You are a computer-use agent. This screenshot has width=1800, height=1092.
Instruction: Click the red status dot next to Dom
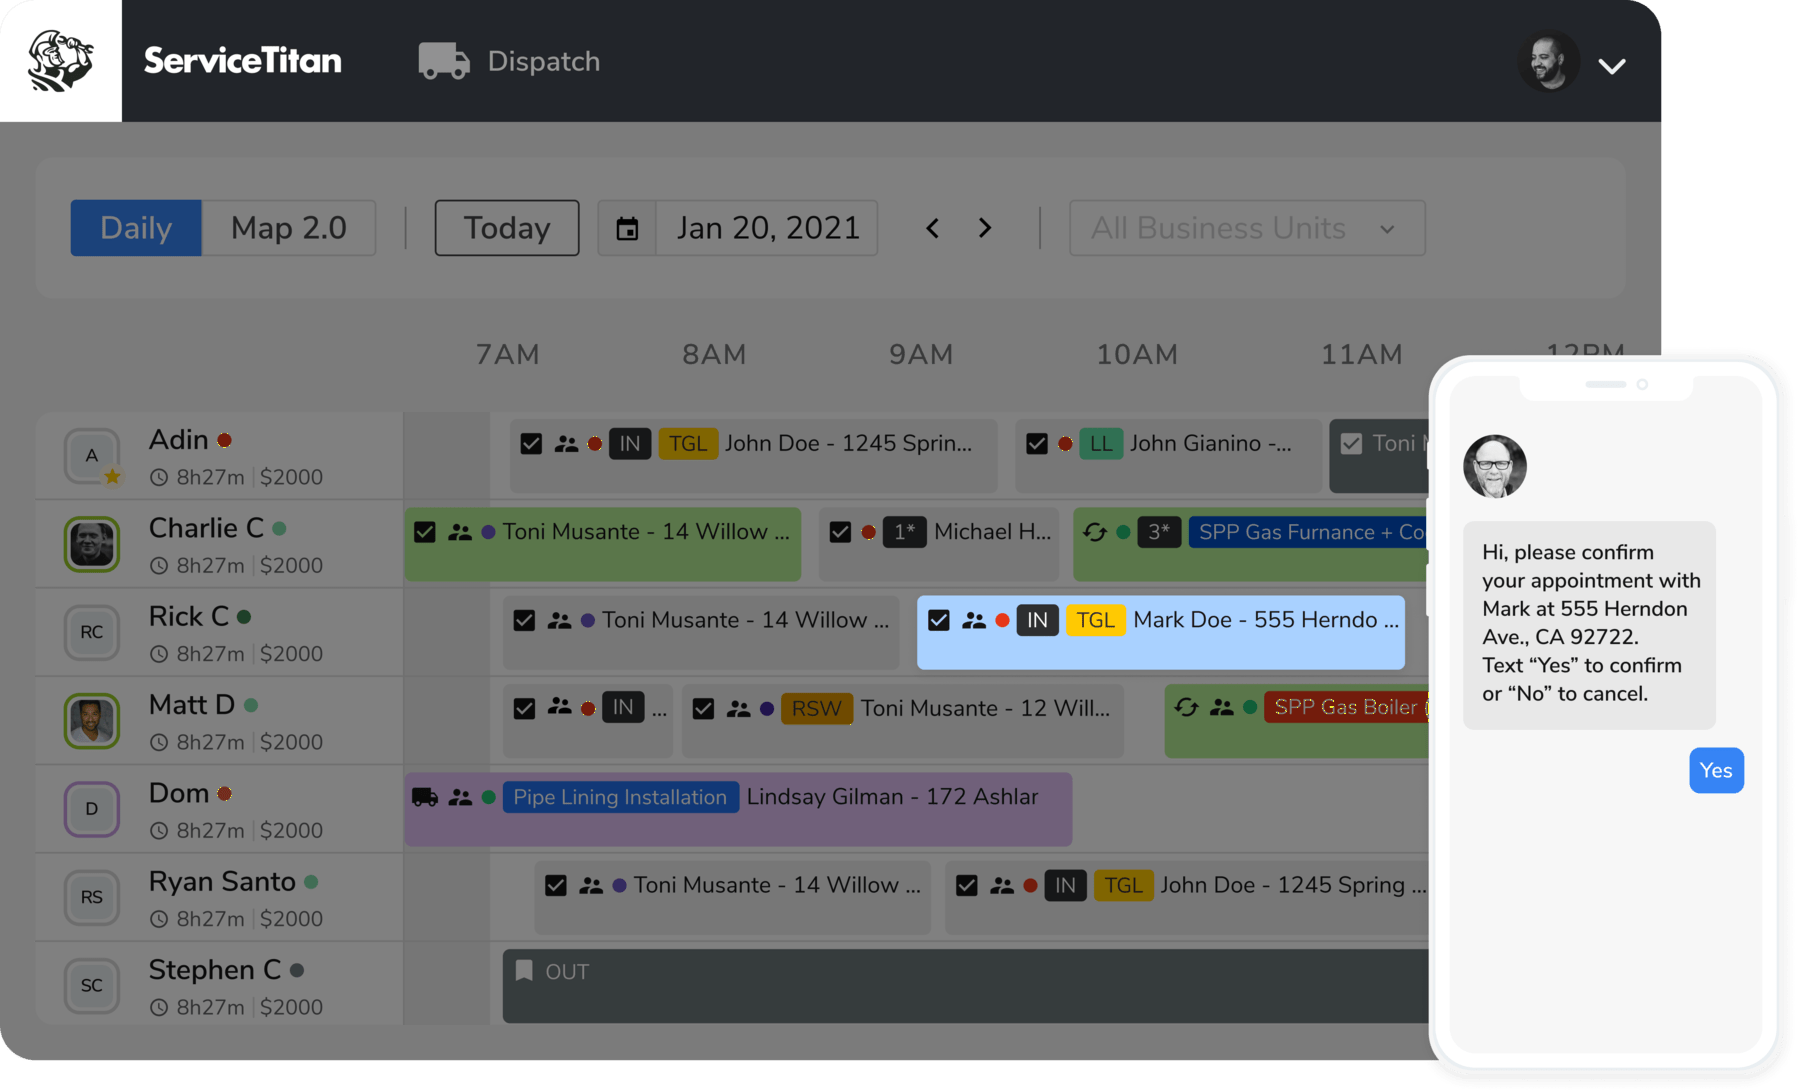225,793
